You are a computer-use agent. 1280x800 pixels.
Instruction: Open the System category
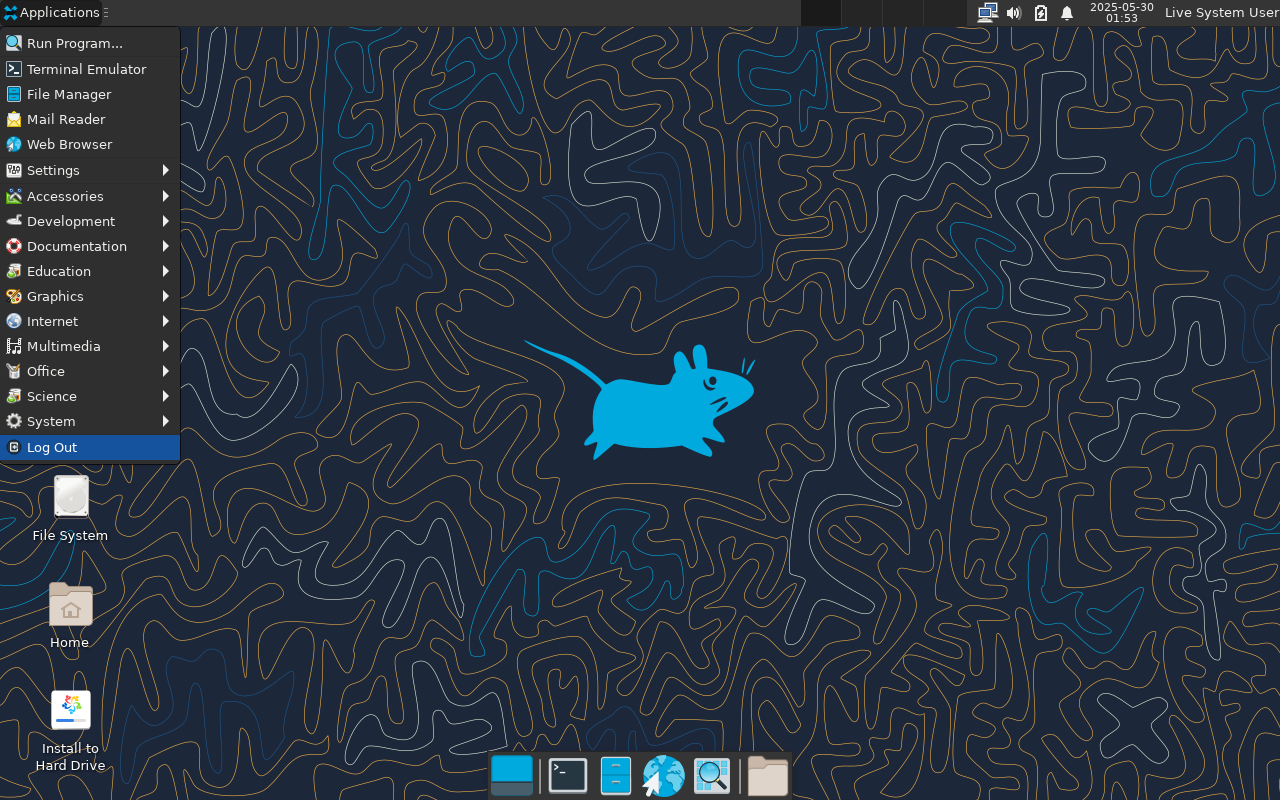tap(90, 421)
